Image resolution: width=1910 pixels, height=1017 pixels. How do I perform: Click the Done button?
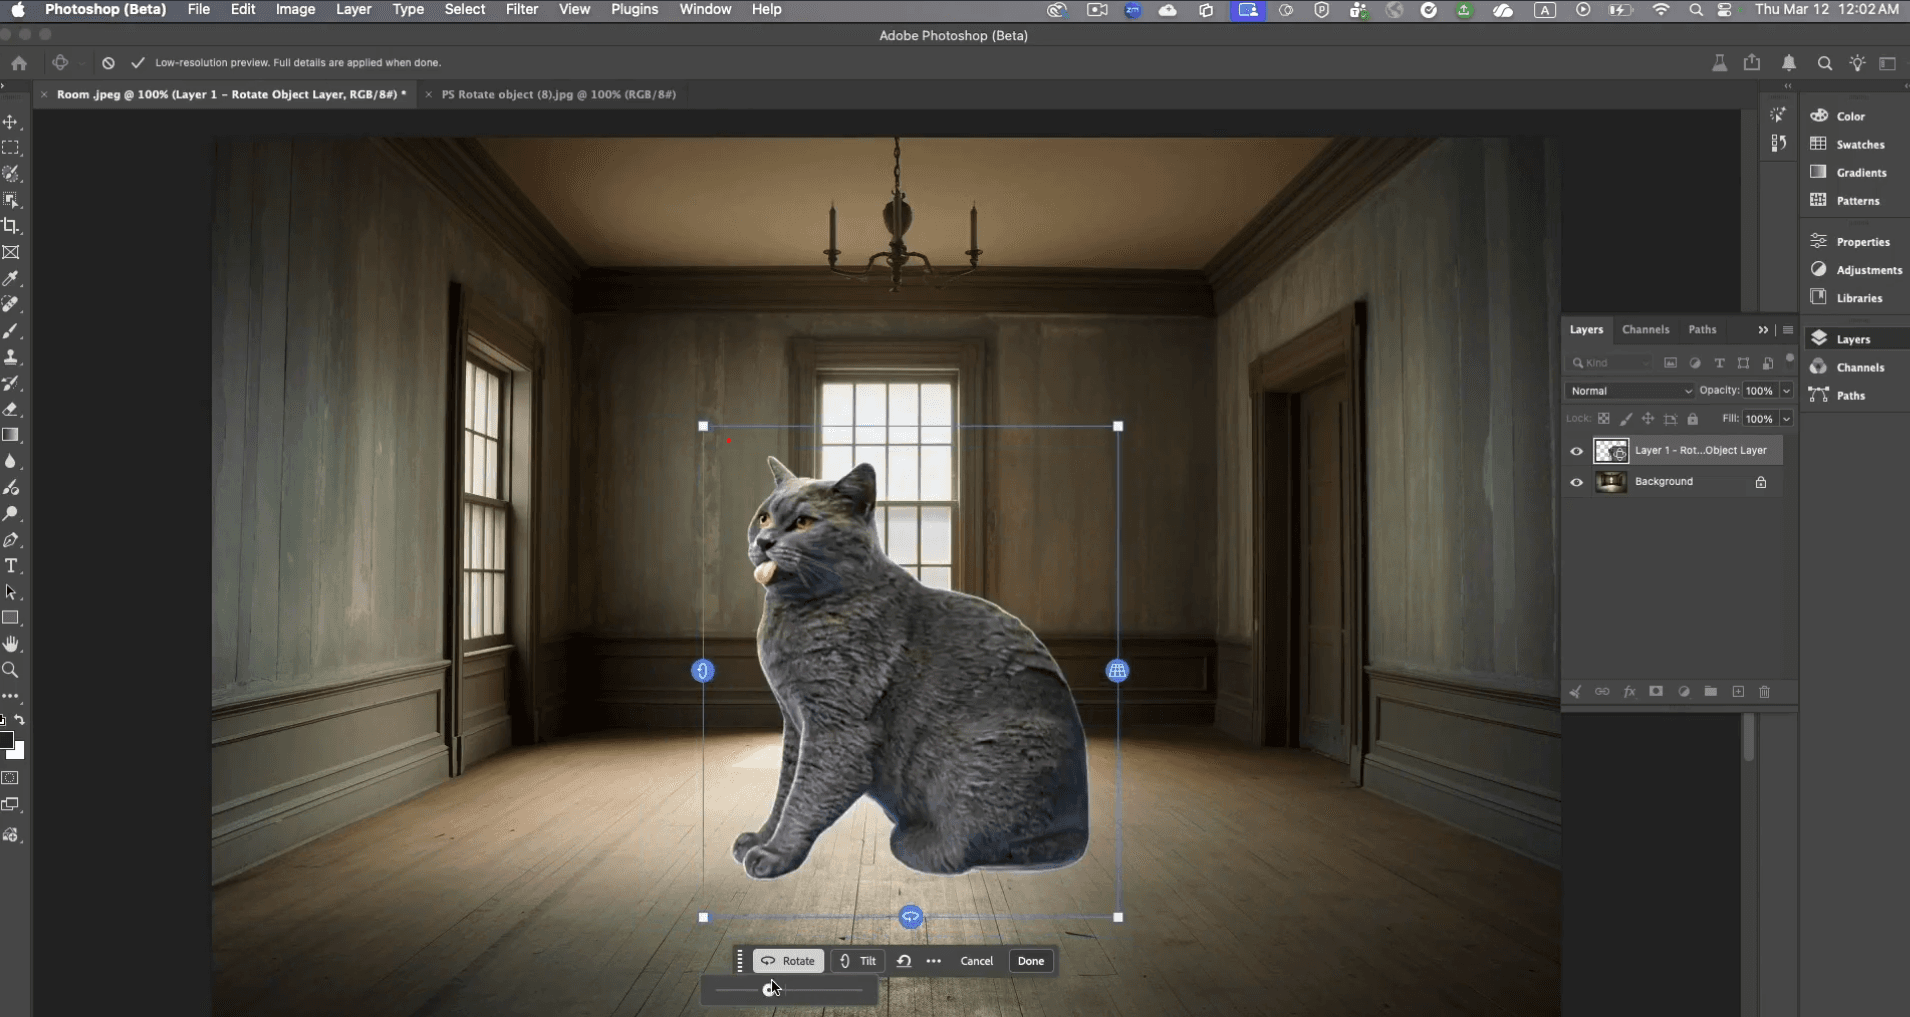(1031, 960)
